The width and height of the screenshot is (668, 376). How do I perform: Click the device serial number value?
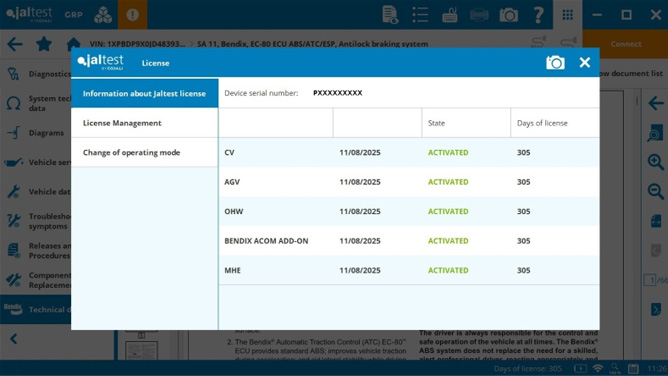337,93
